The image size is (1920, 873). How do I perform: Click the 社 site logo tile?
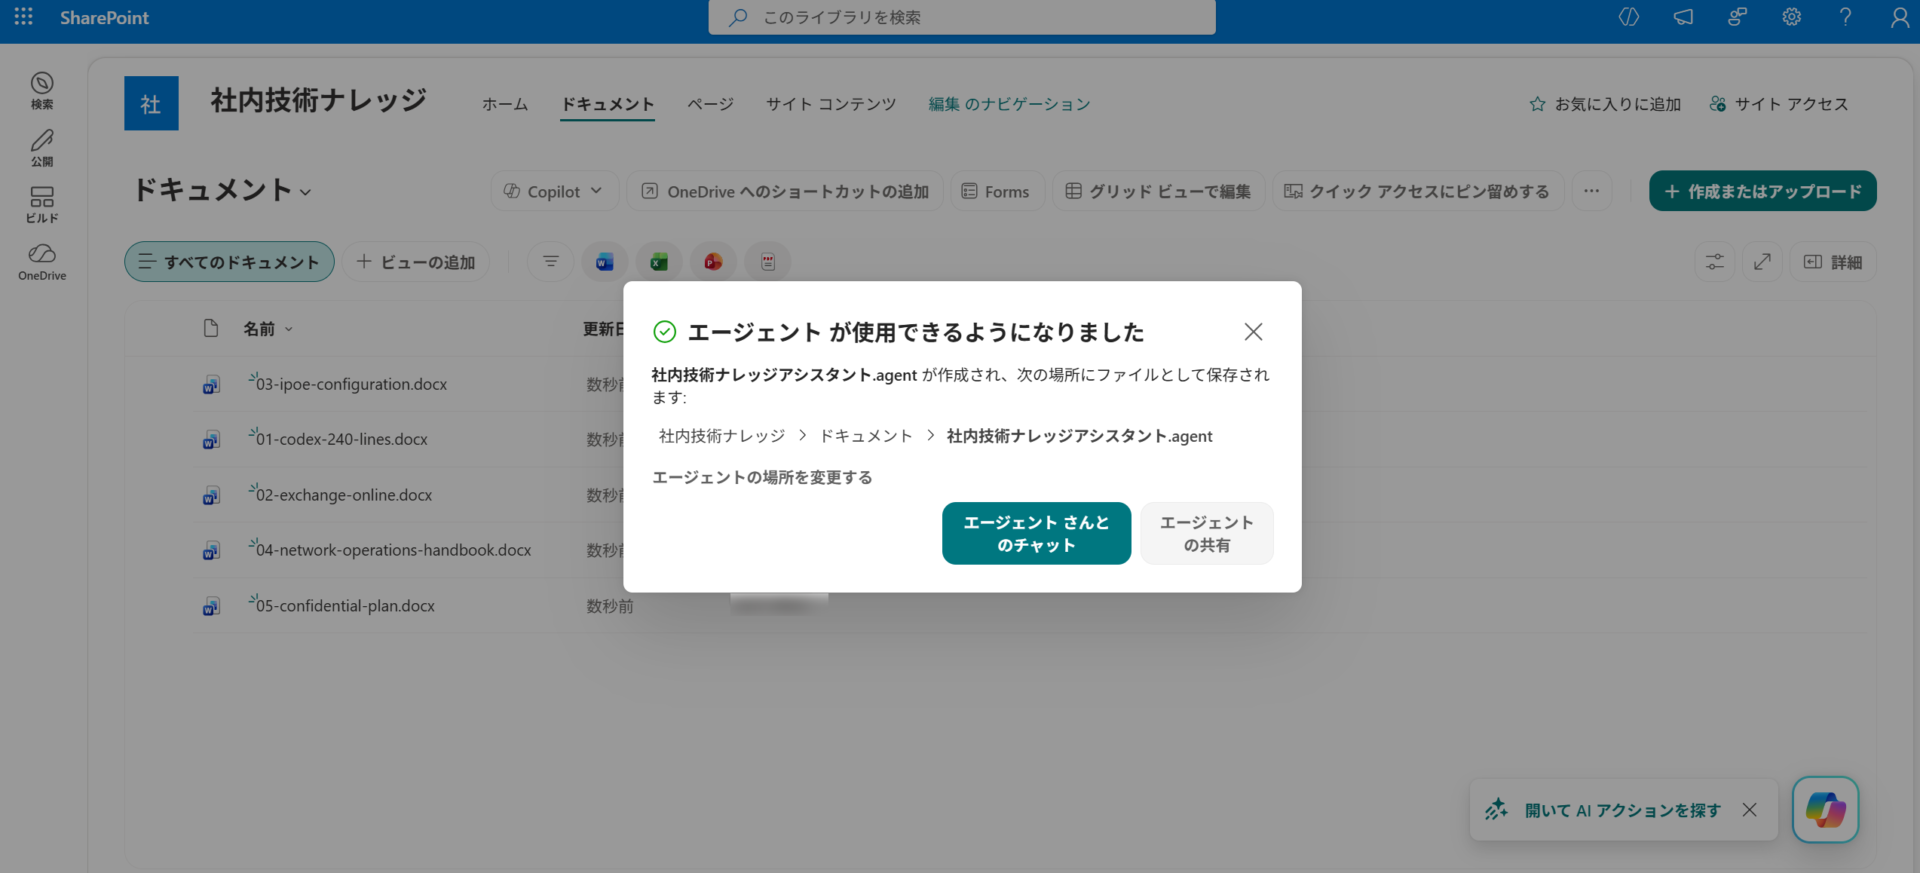(x=151, y=103)
